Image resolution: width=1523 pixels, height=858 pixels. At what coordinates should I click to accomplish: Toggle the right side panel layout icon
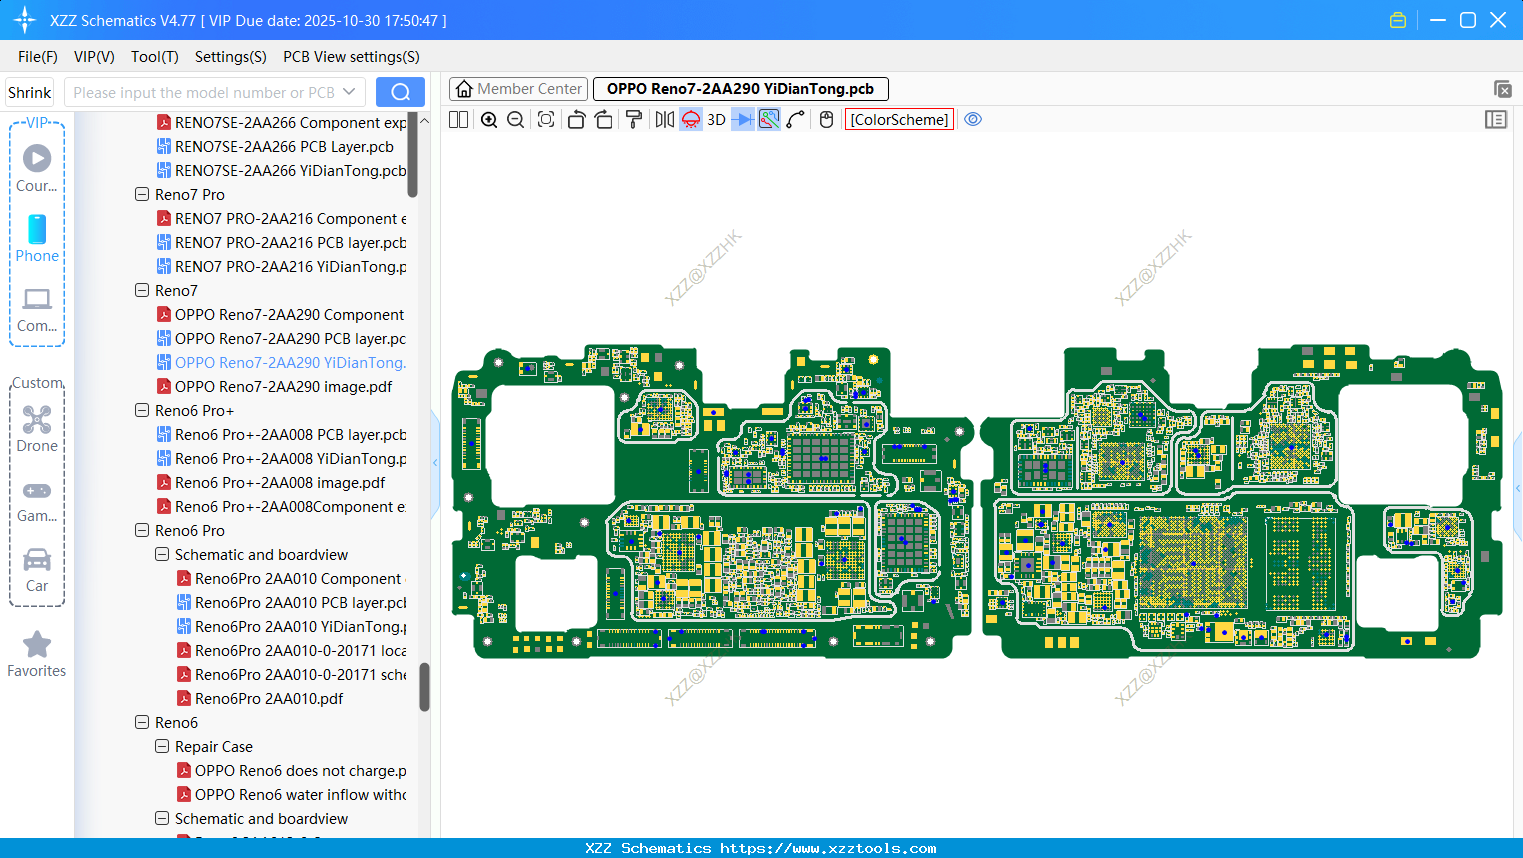coord(1496,119)
